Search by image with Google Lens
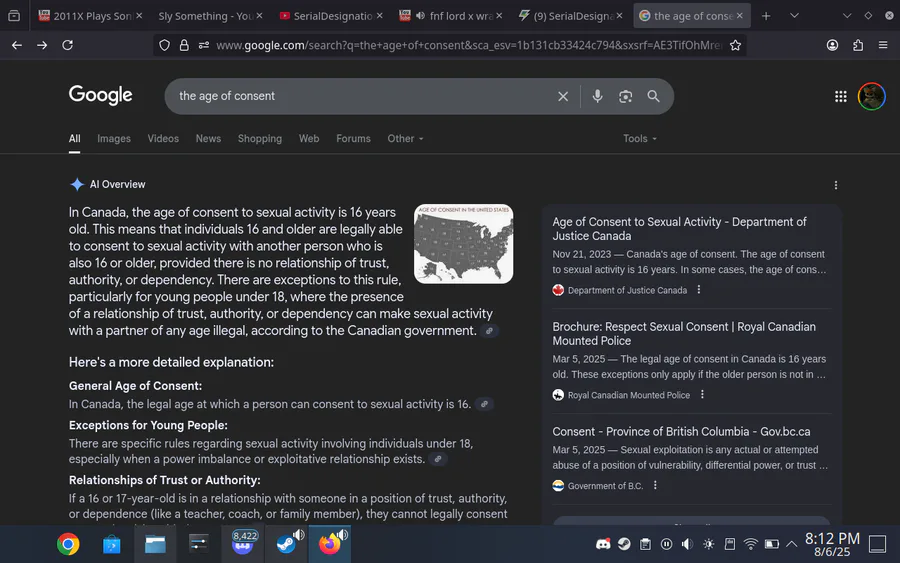 coord(626,96)
